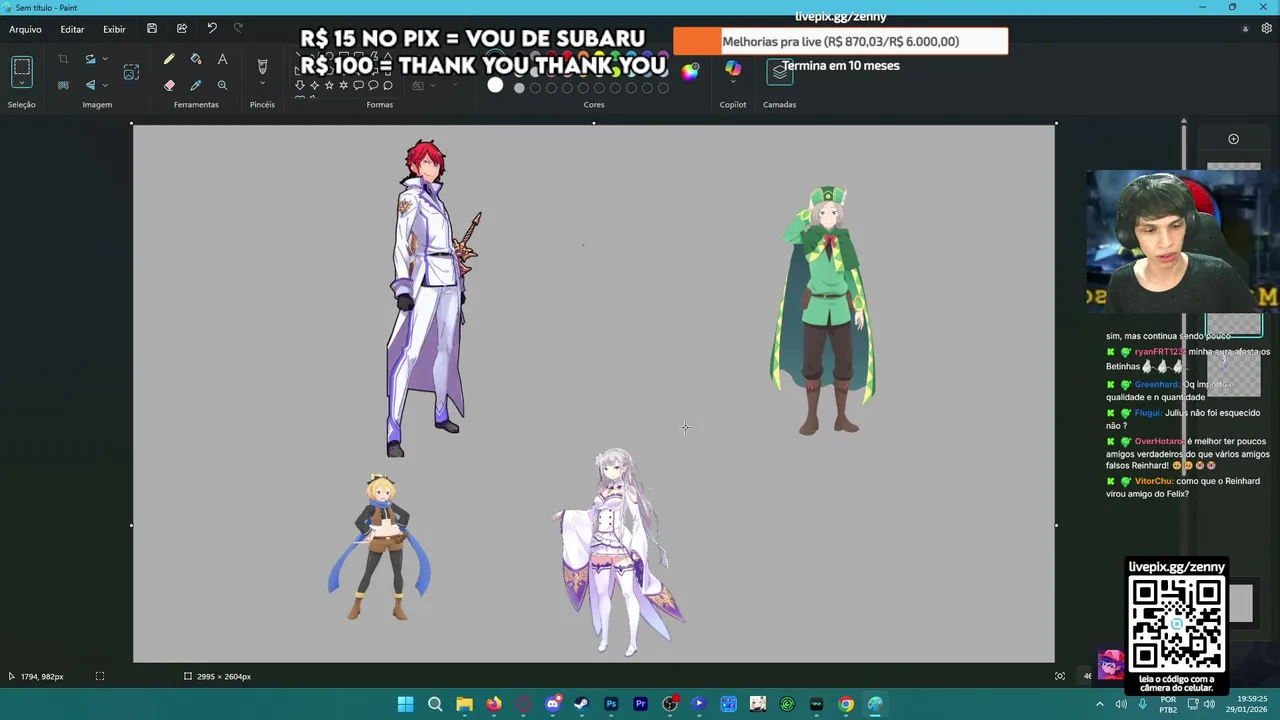The height and width of the screenshot is (720, 1280).
Task: Open Discord from the taskbar
Action: coord(552,704)
